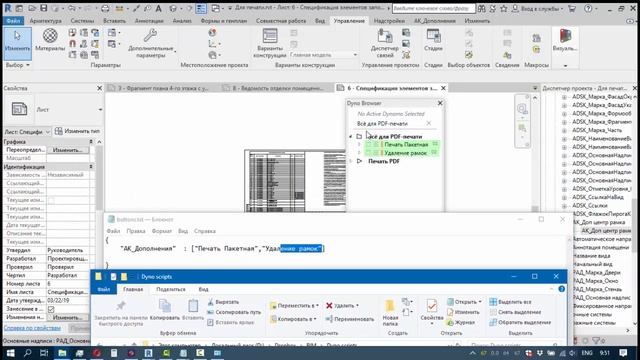Click the keyword search input field
The image size is (640, 360).
click(x=433, y=8)
